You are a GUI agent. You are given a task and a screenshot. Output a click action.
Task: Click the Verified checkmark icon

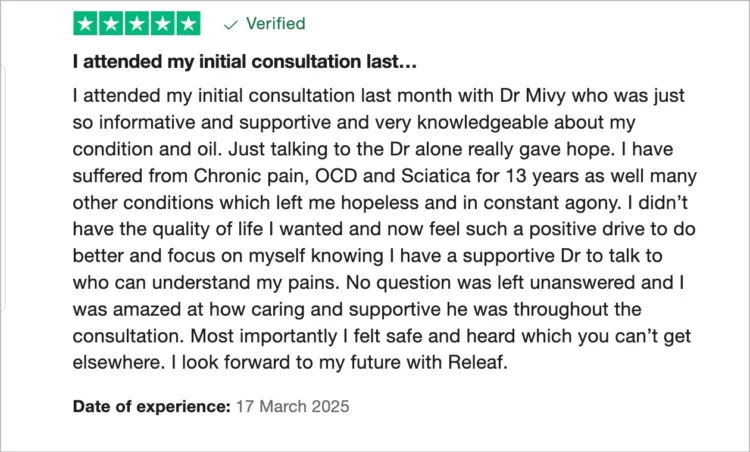click(231, 25)
